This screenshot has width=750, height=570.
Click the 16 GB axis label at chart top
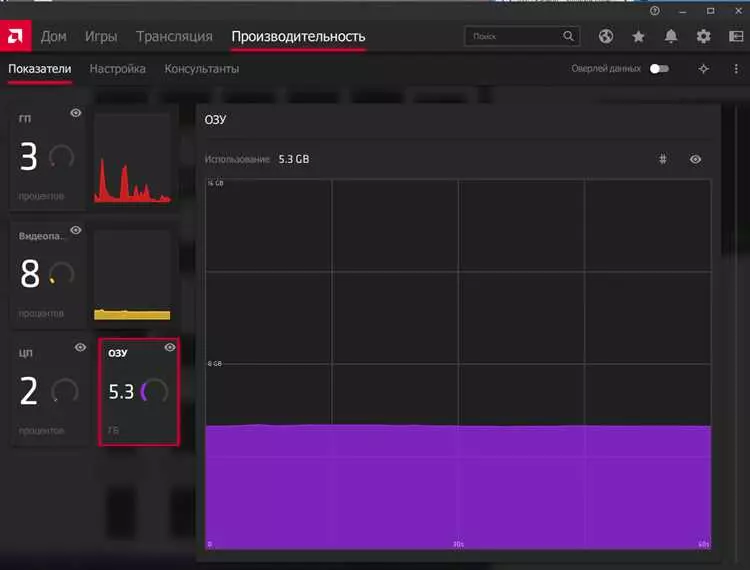click(x=216, y=183)
